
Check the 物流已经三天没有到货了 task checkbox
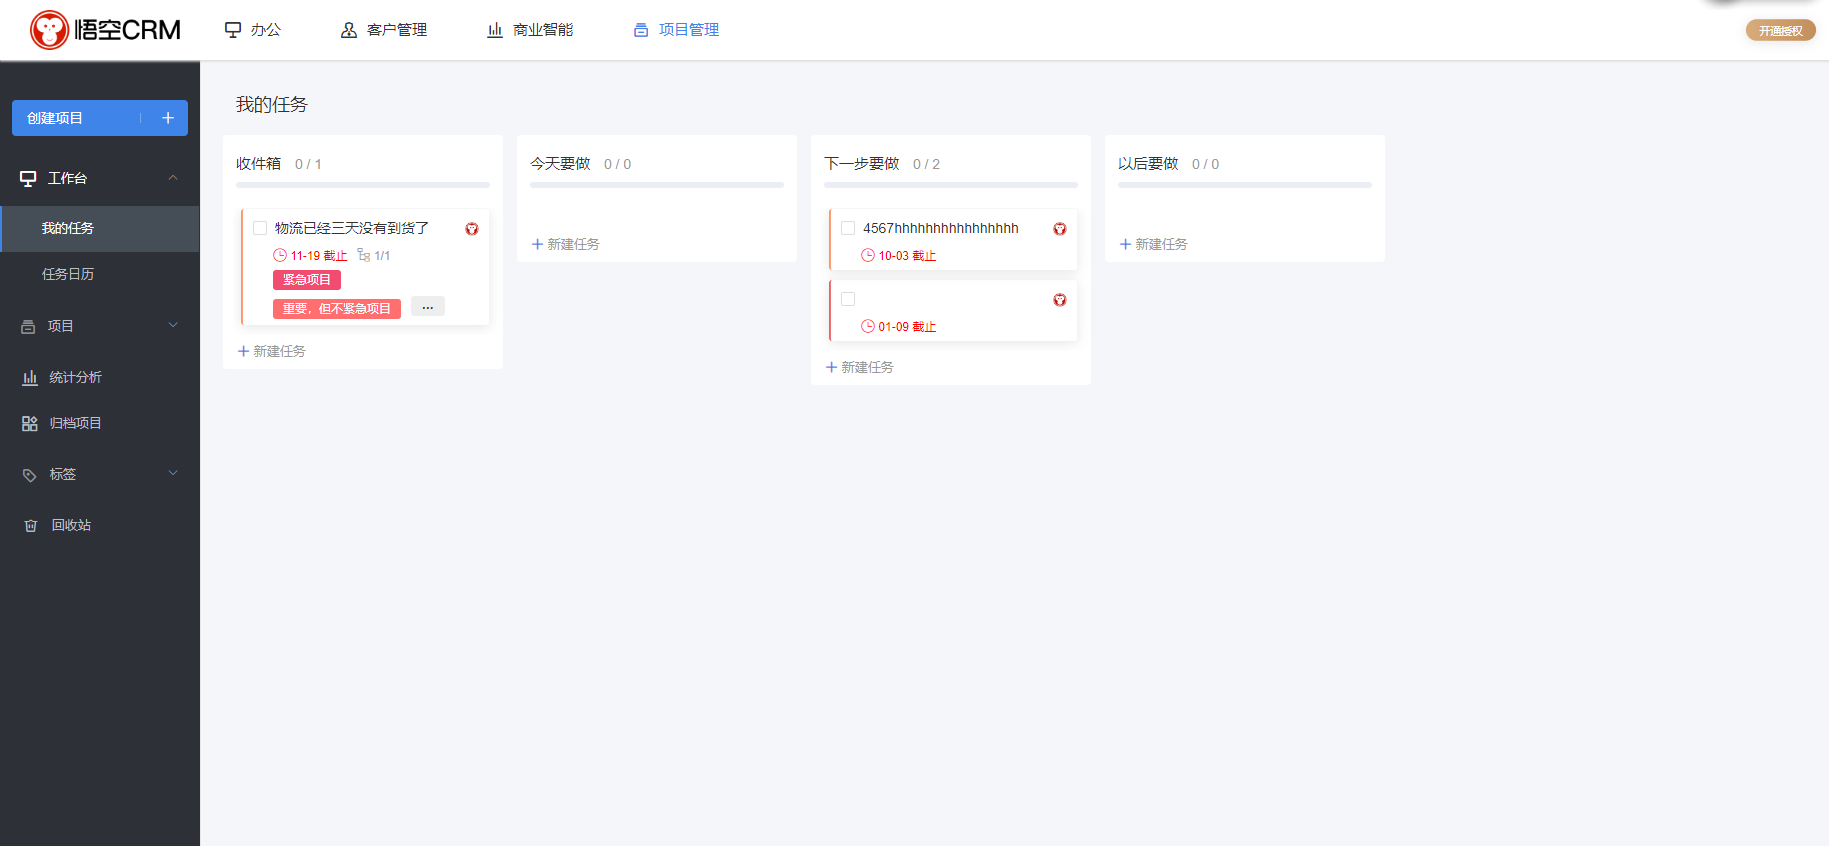click(x=260, y=228)
